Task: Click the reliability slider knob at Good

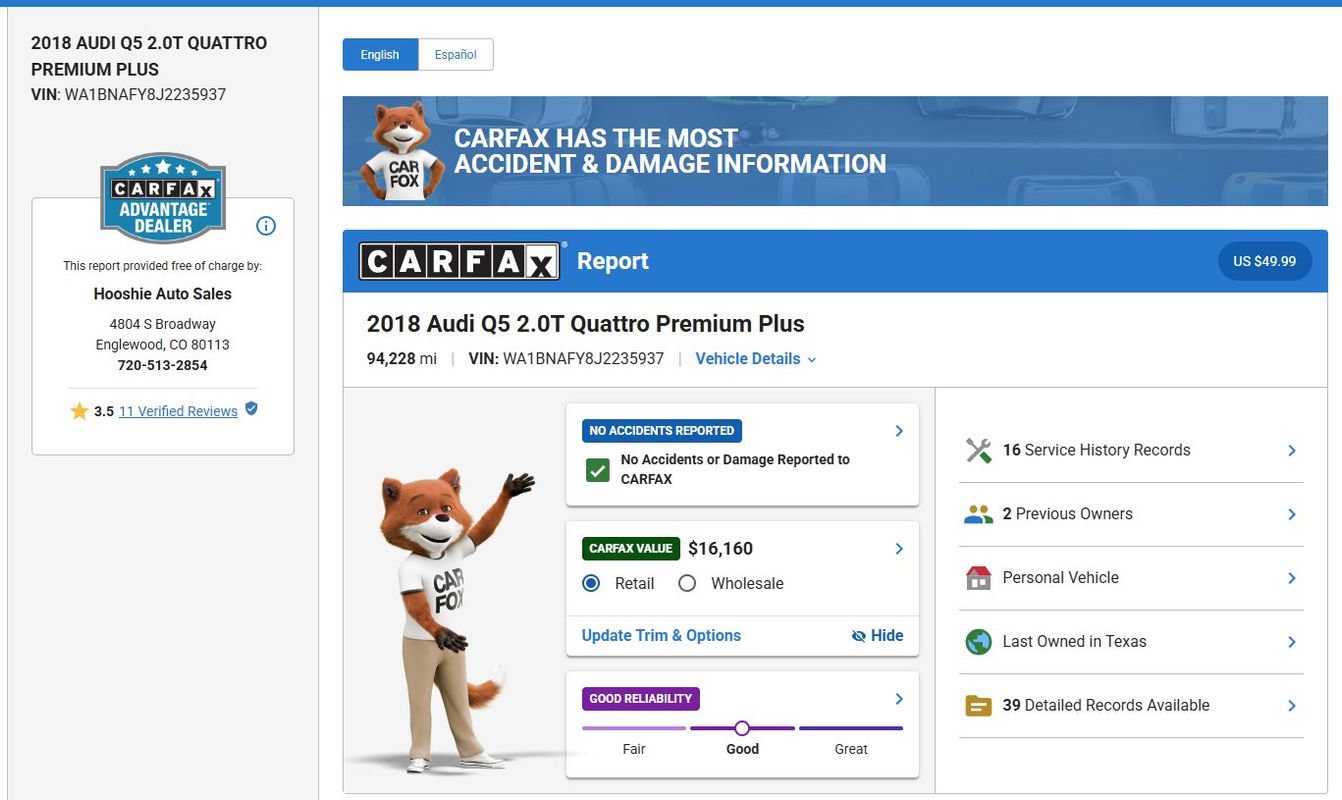Action: [x=742, y=728]
